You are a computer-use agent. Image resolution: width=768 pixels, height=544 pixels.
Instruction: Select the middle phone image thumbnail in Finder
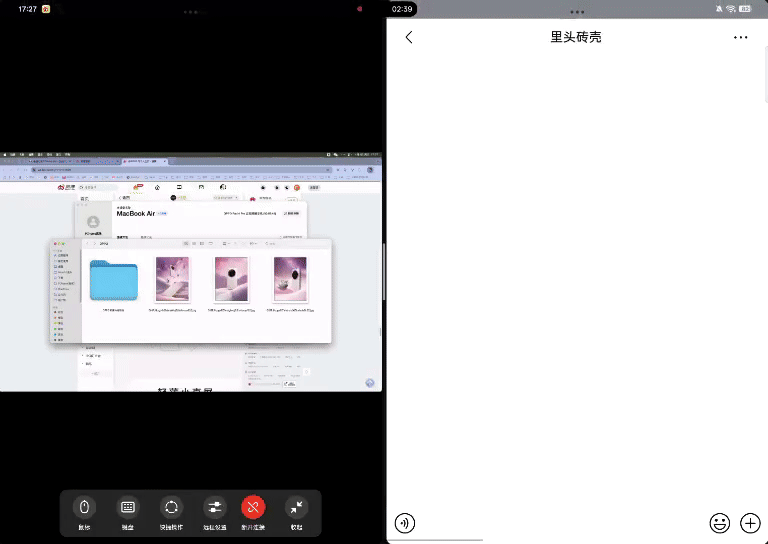231,279
